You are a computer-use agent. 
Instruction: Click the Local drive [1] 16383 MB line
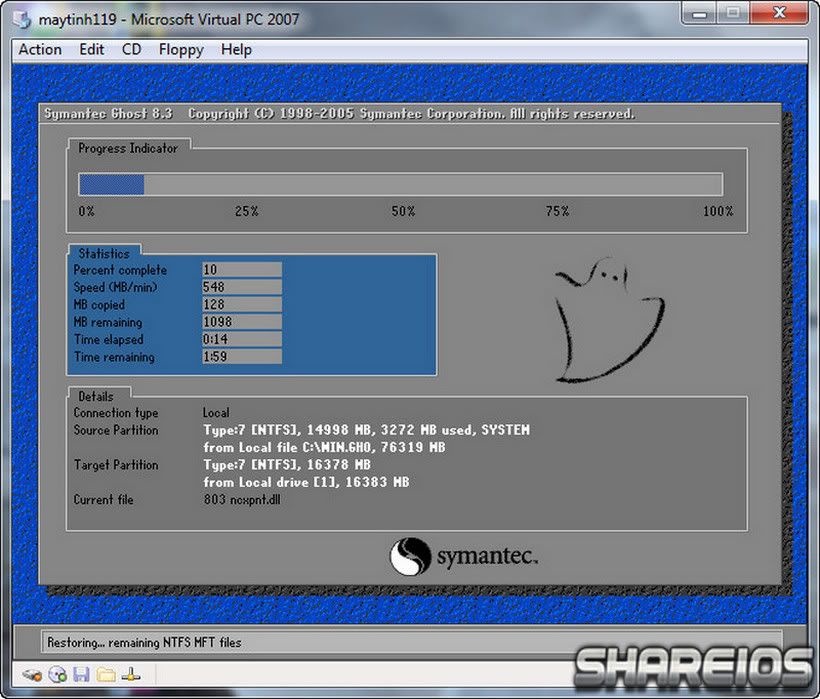pyautogui.click(x=306, y=482)
